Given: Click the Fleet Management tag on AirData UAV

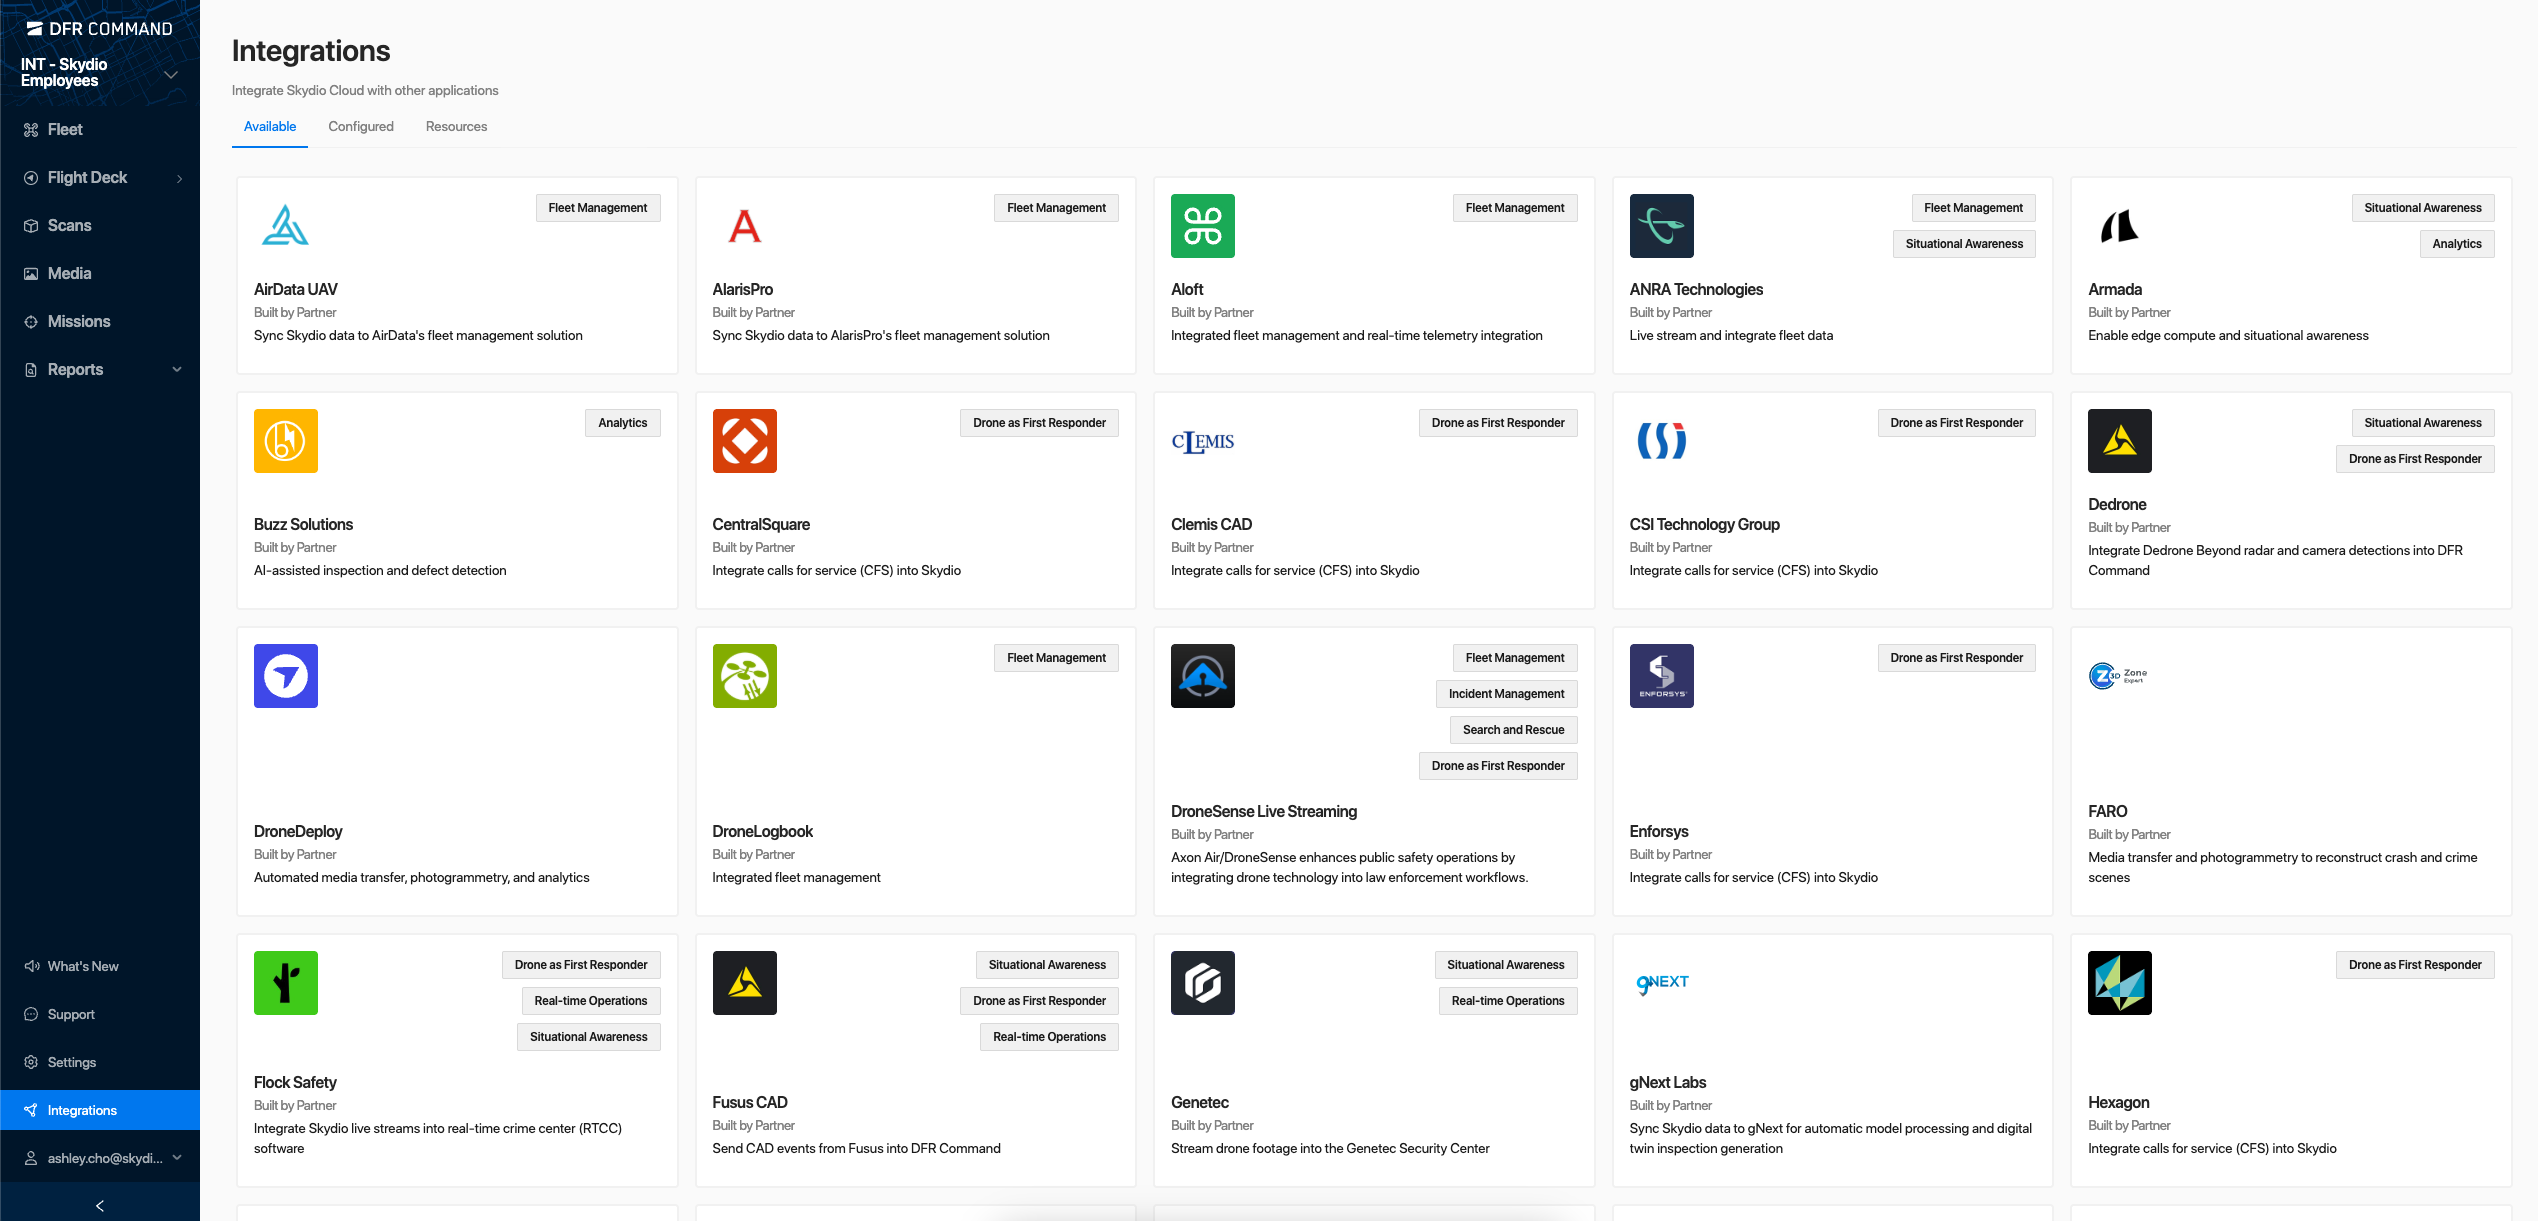Looking at the screenshot, I should coord(598,208).
